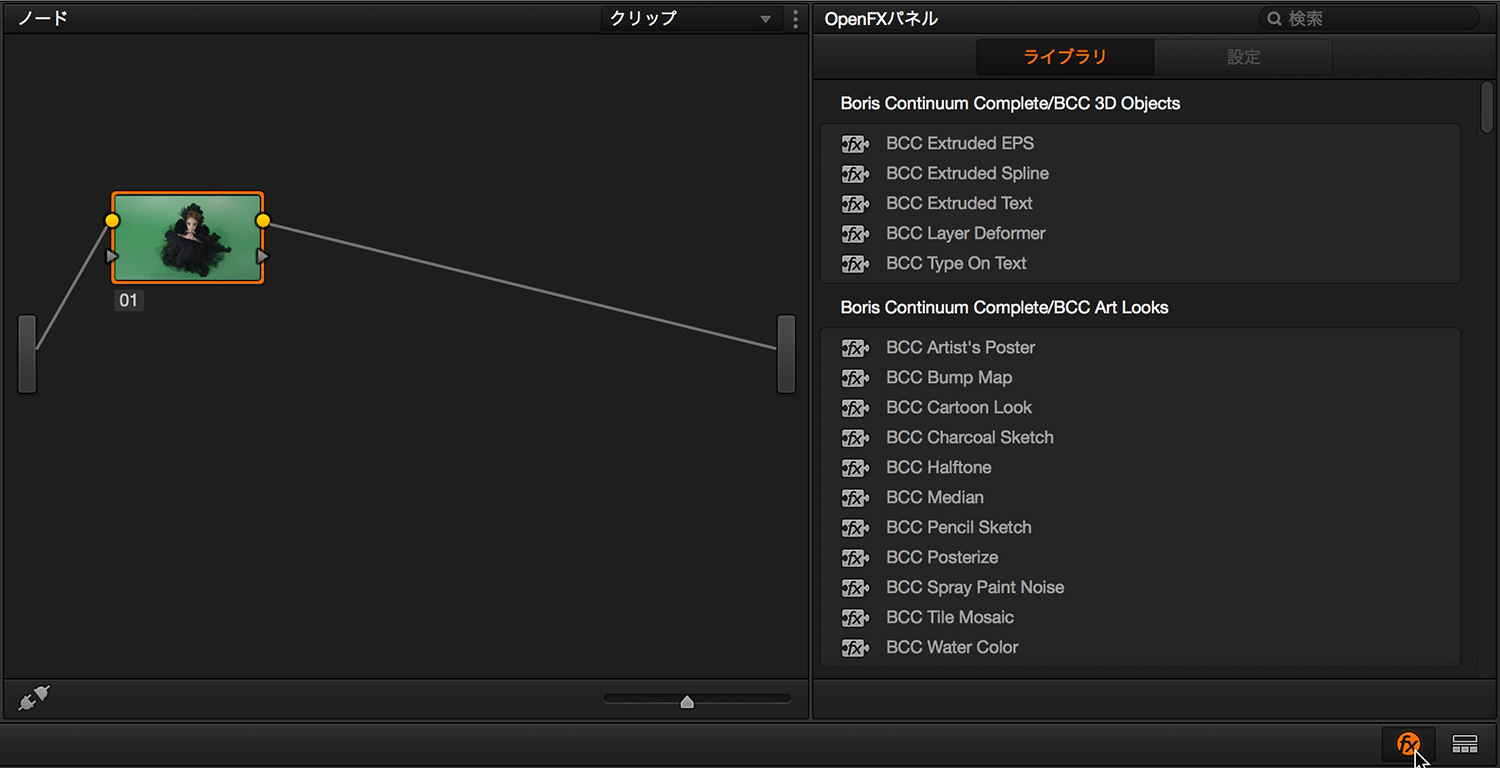Click the node zoom slider handle

point(687,702)
